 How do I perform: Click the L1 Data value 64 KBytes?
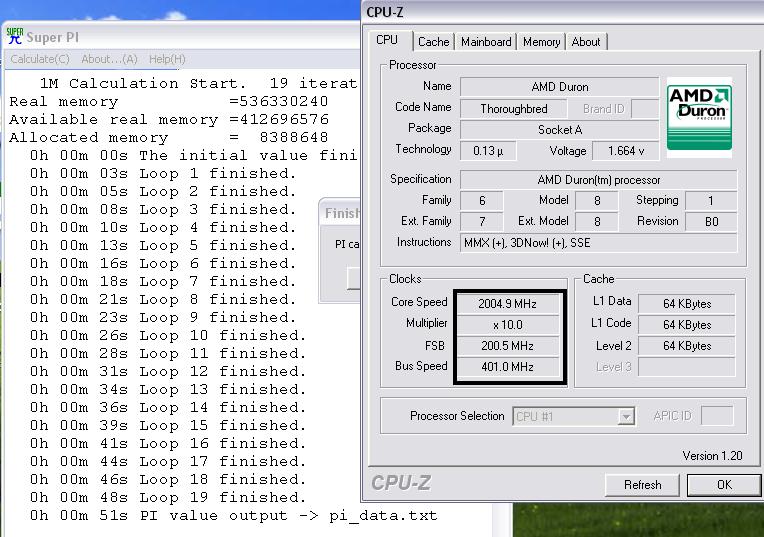click(687, 304)
